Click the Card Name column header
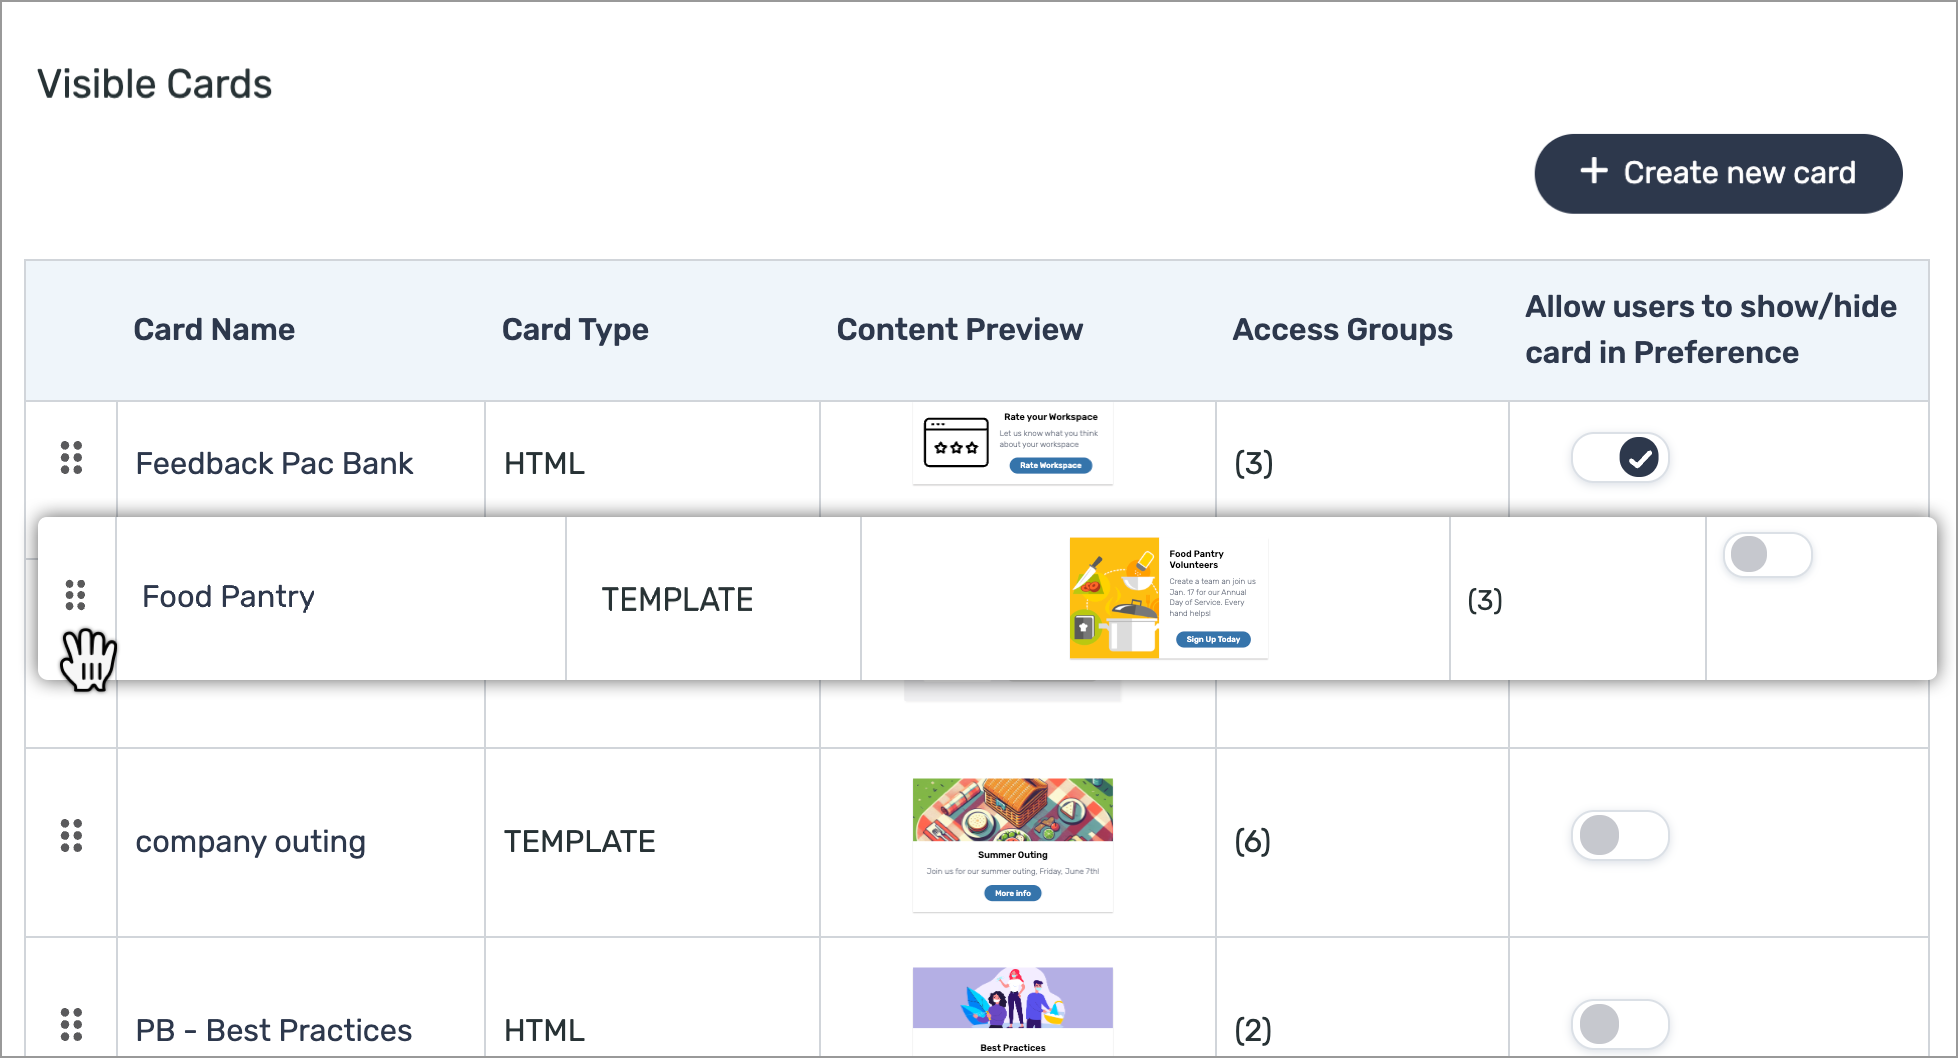Image resolution: width=1958 pixels, height=1058 pixels. pyautogui.click(x=214, y=329)
